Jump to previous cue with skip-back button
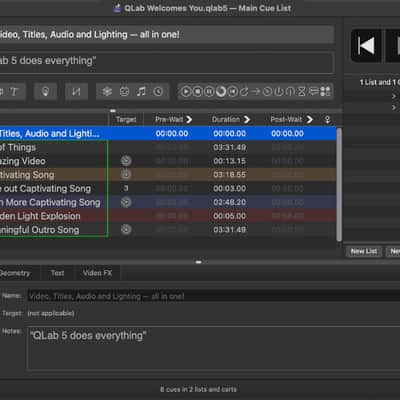The height and width of the screenshot is (400, 400). click(x=366, y=46)
